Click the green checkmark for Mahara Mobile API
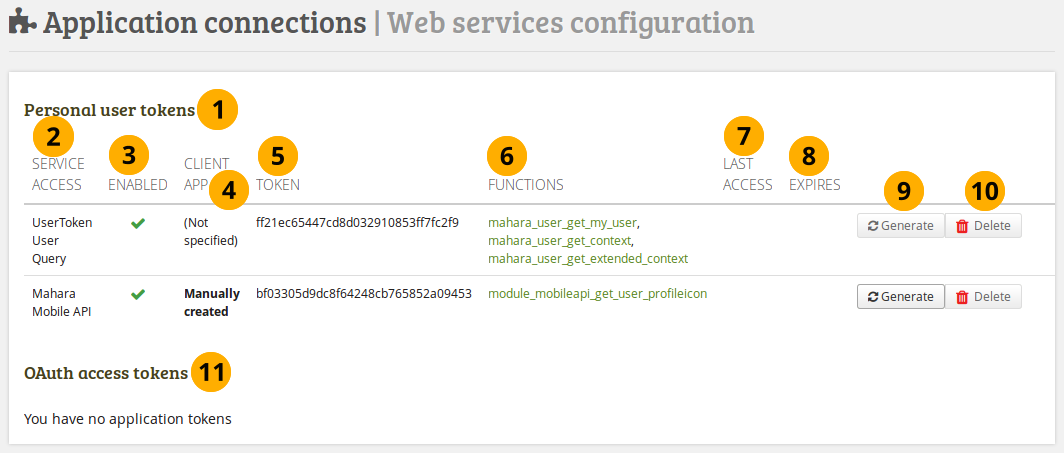The height and width of the screenshot is (453, 1064). (138, 294)
